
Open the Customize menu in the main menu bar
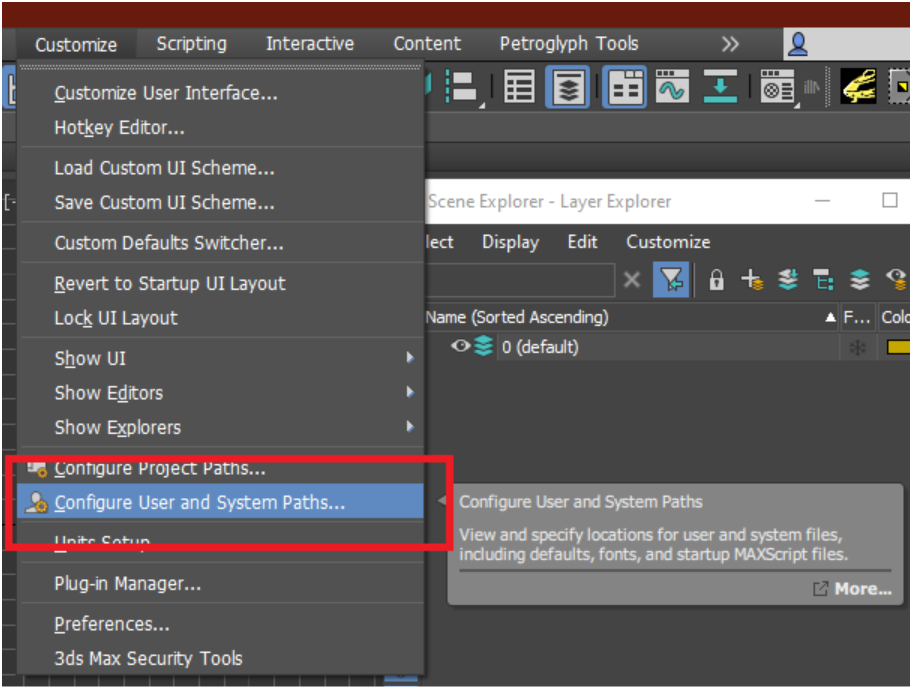click(76, 45)
